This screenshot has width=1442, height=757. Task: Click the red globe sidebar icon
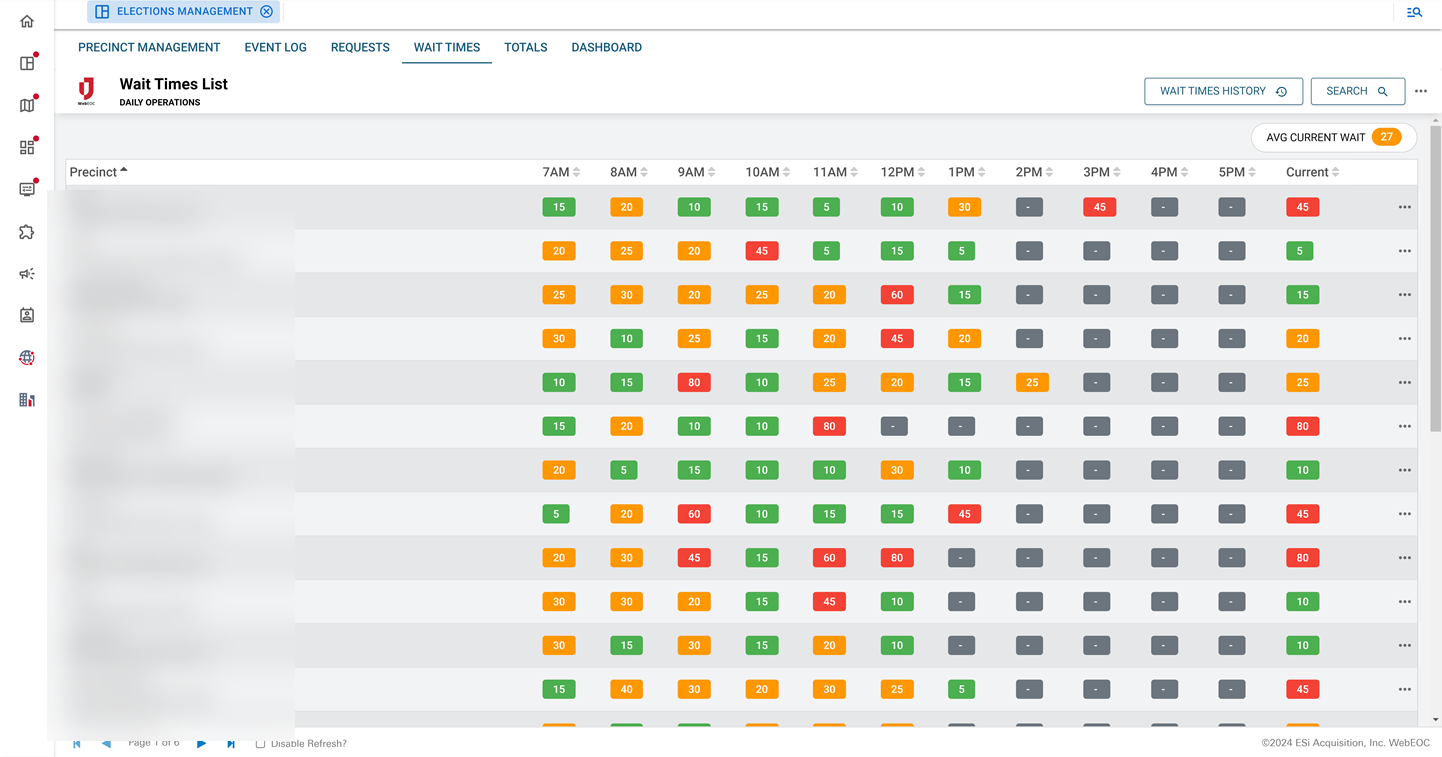(27, 358)
